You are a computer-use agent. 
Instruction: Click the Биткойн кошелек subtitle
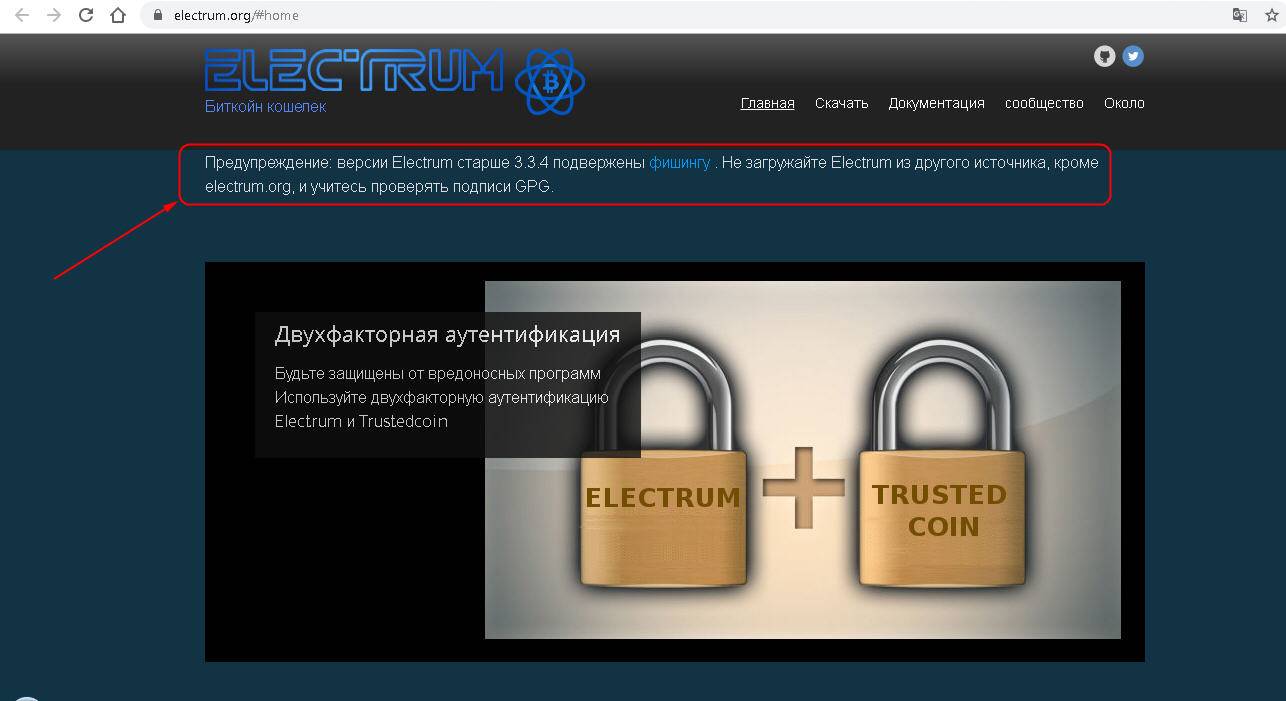tap(265, 106)
